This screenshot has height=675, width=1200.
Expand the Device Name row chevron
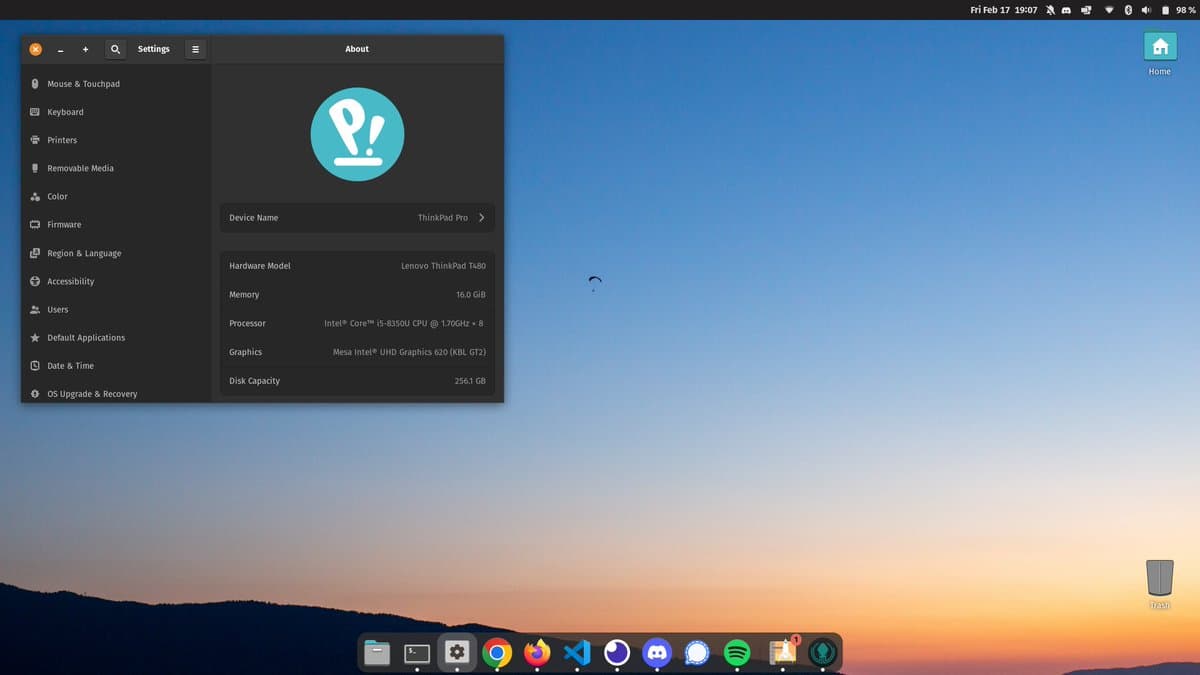pos(482,217)
